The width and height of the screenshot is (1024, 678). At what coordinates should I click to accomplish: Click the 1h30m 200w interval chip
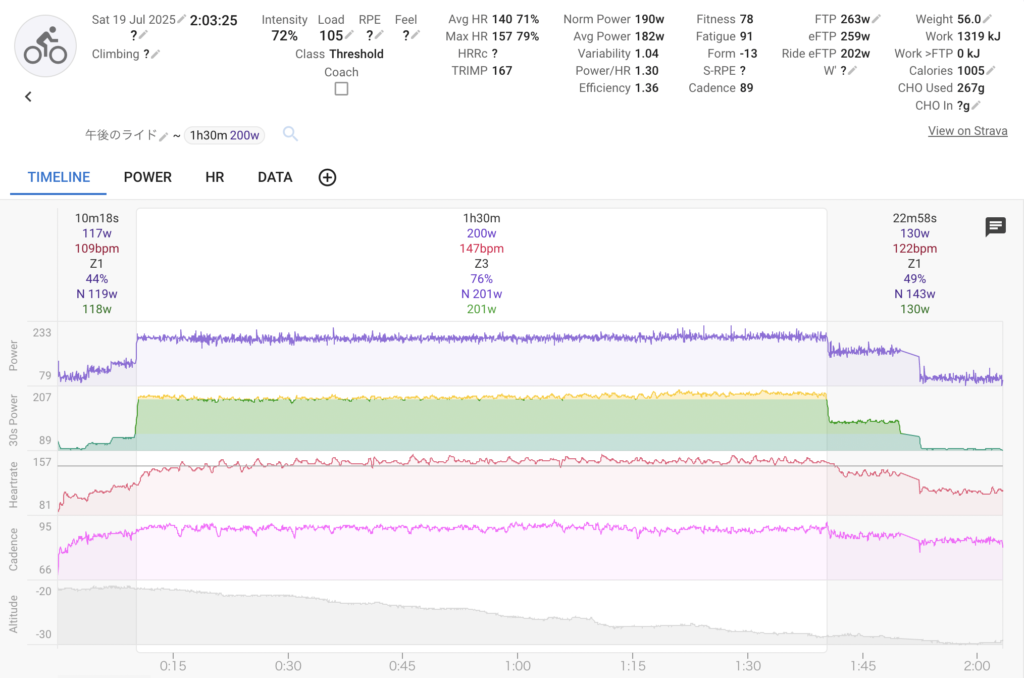click(x=225, y=135)
